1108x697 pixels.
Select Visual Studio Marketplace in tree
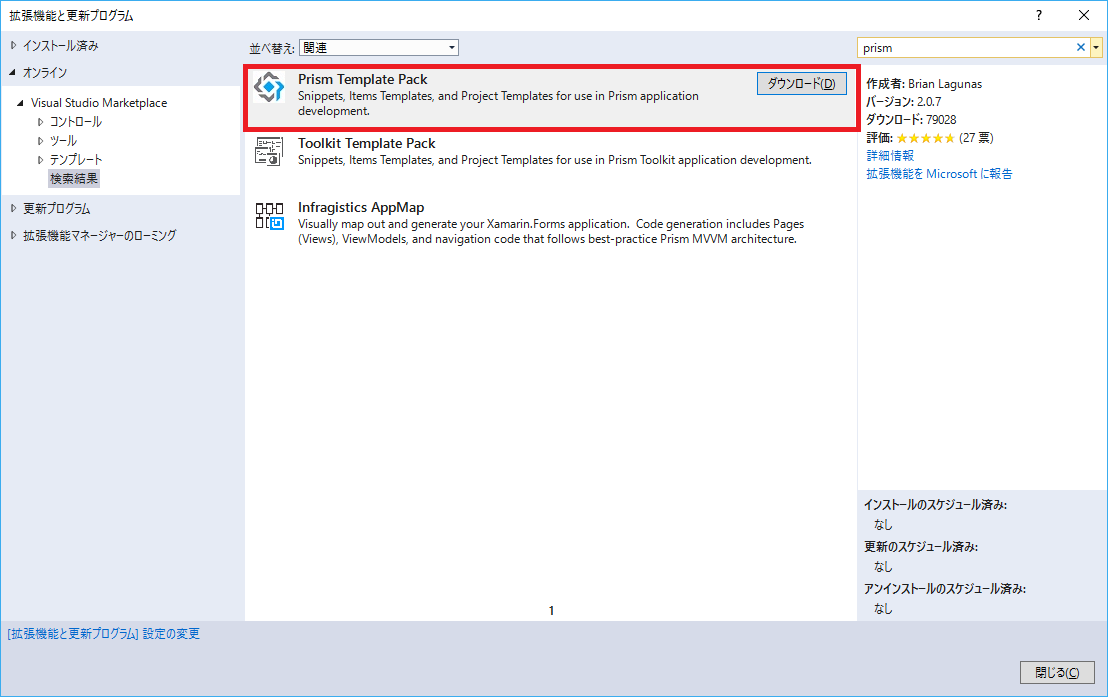99,102
